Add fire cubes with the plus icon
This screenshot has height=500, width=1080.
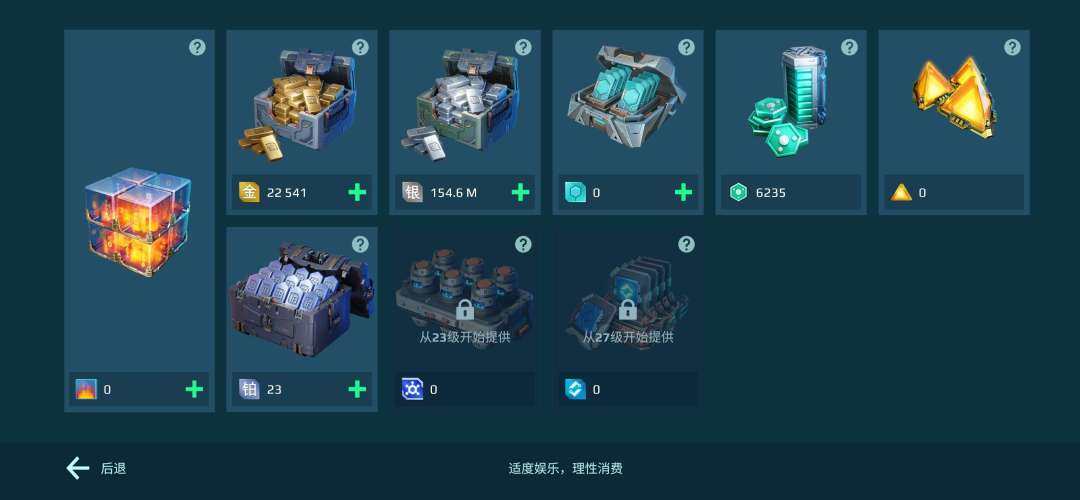194,389
